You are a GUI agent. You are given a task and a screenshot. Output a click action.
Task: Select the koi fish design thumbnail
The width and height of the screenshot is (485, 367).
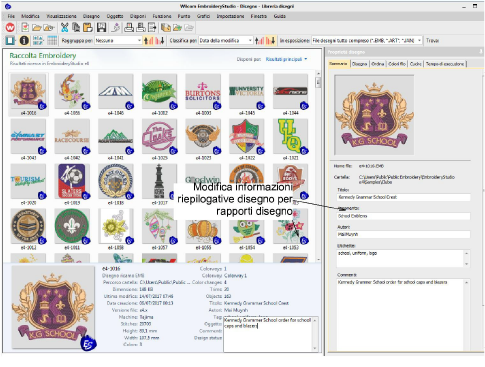click(x=72, y=91)
